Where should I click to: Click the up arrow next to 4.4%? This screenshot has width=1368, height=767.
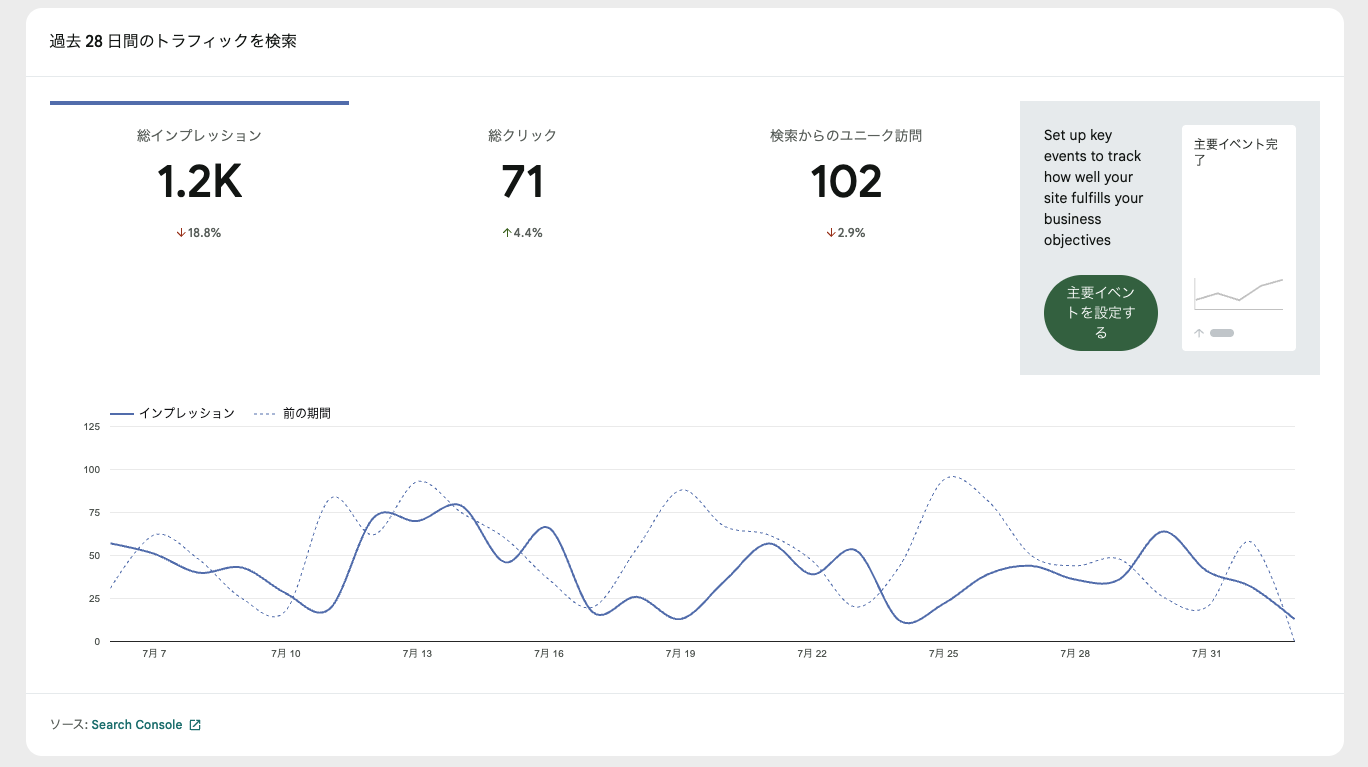coord(507,233)
